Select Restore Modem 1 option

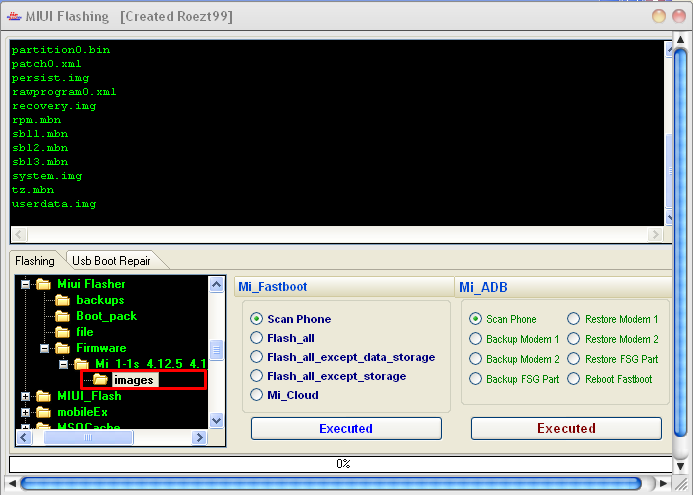574,319
